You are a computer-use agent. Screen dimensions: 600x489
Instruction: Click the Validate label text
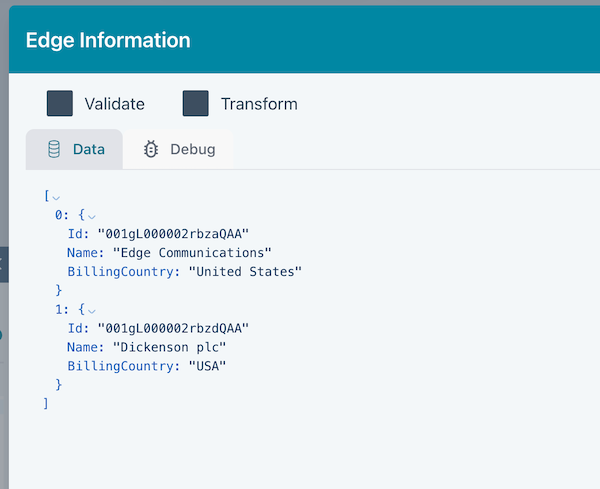pyautogui.click(x=114, y=104)
